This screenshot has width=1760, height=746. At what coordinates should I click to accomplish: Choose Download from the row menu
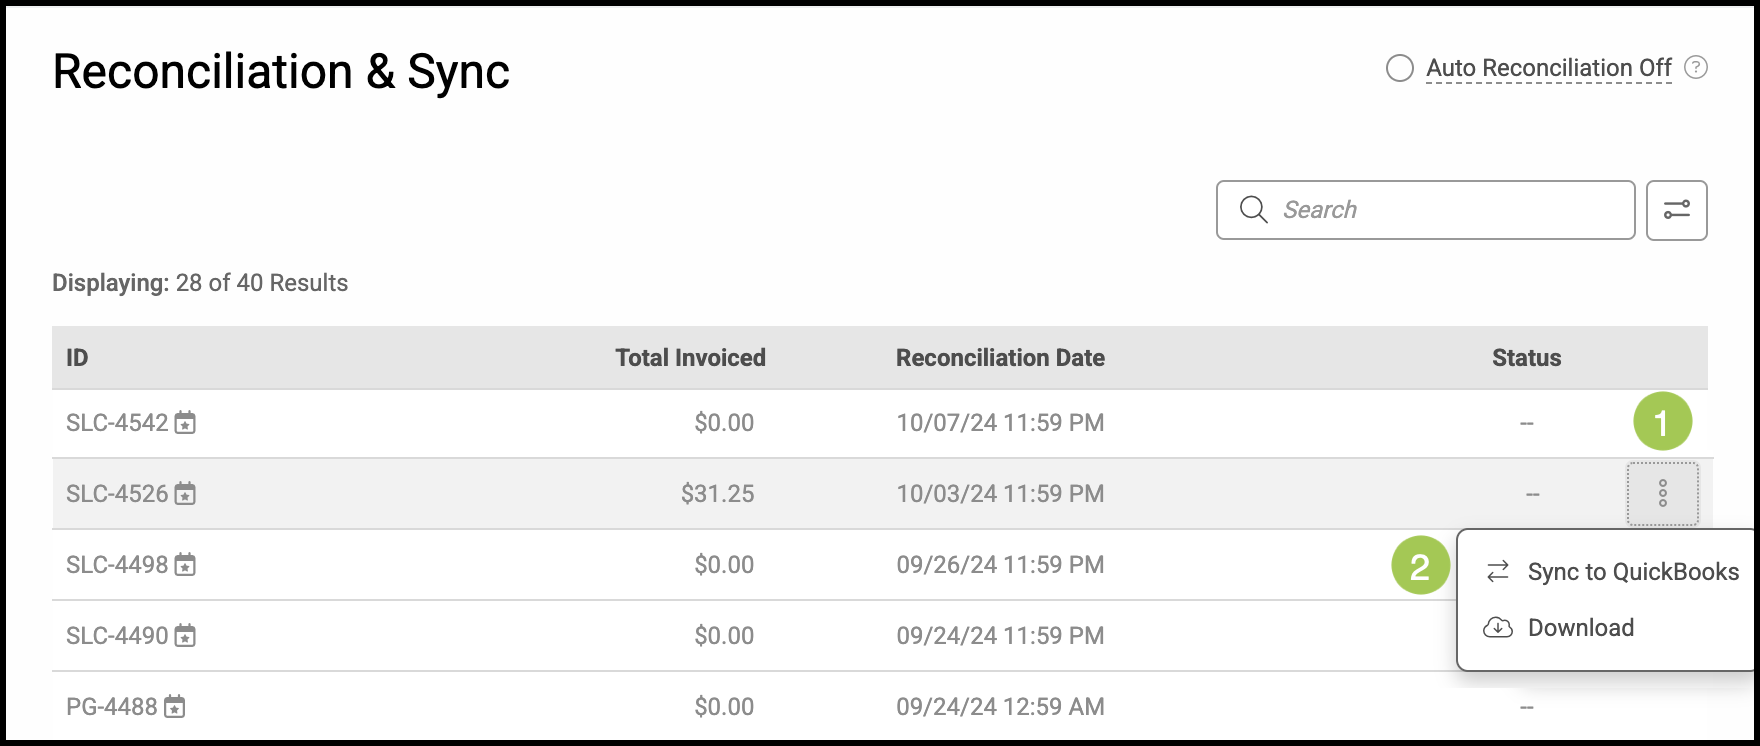tap(1580, 628)
